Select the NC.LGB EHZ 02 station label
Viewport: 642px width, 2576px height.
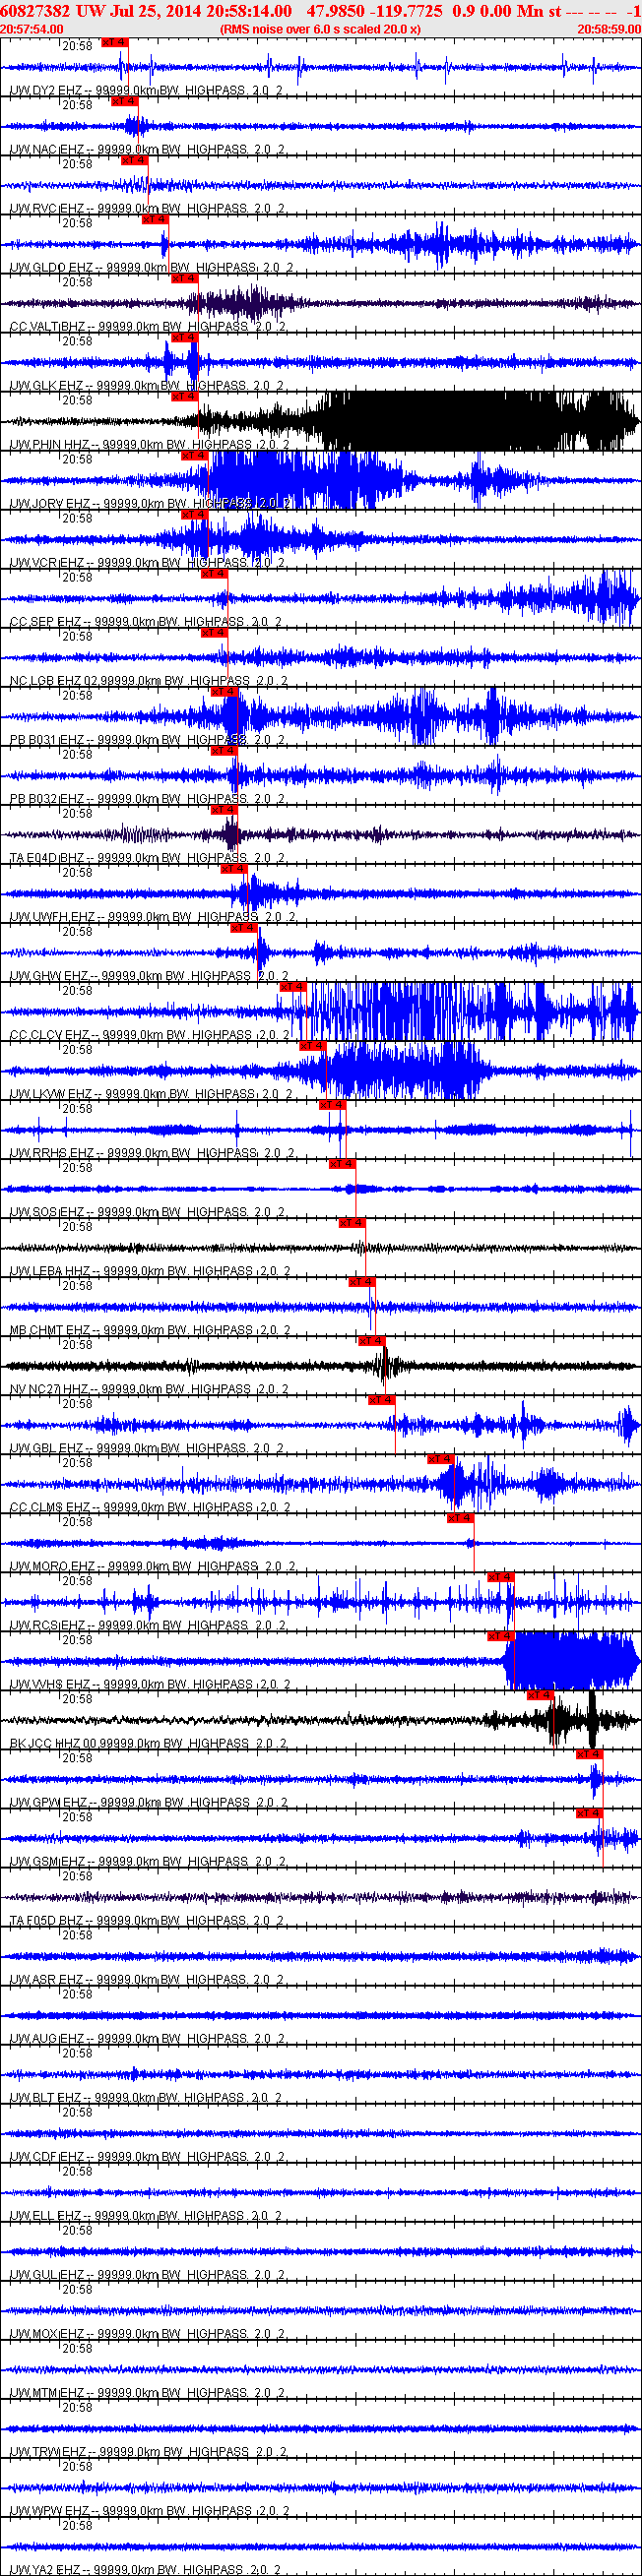click(x=149, y=681)
